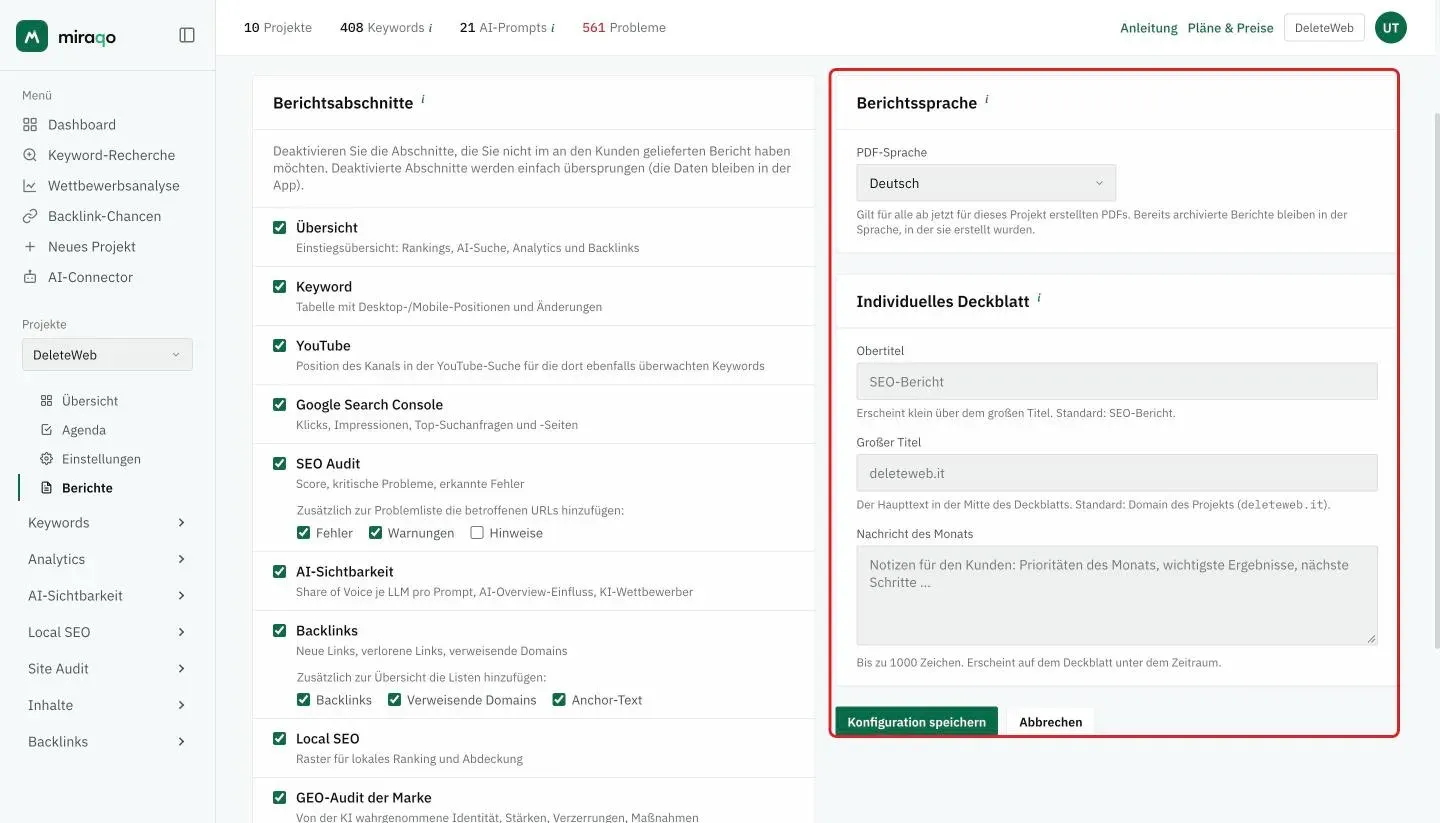
Task: Uncheck the Warnungen checkbox
Action: pos(376,533)
